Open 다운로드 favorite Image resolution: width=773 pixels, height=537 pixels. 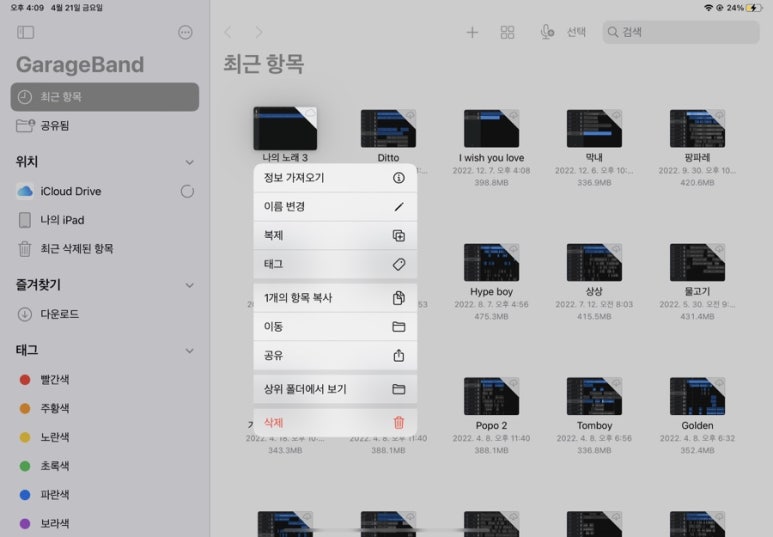tap(105, 314)
